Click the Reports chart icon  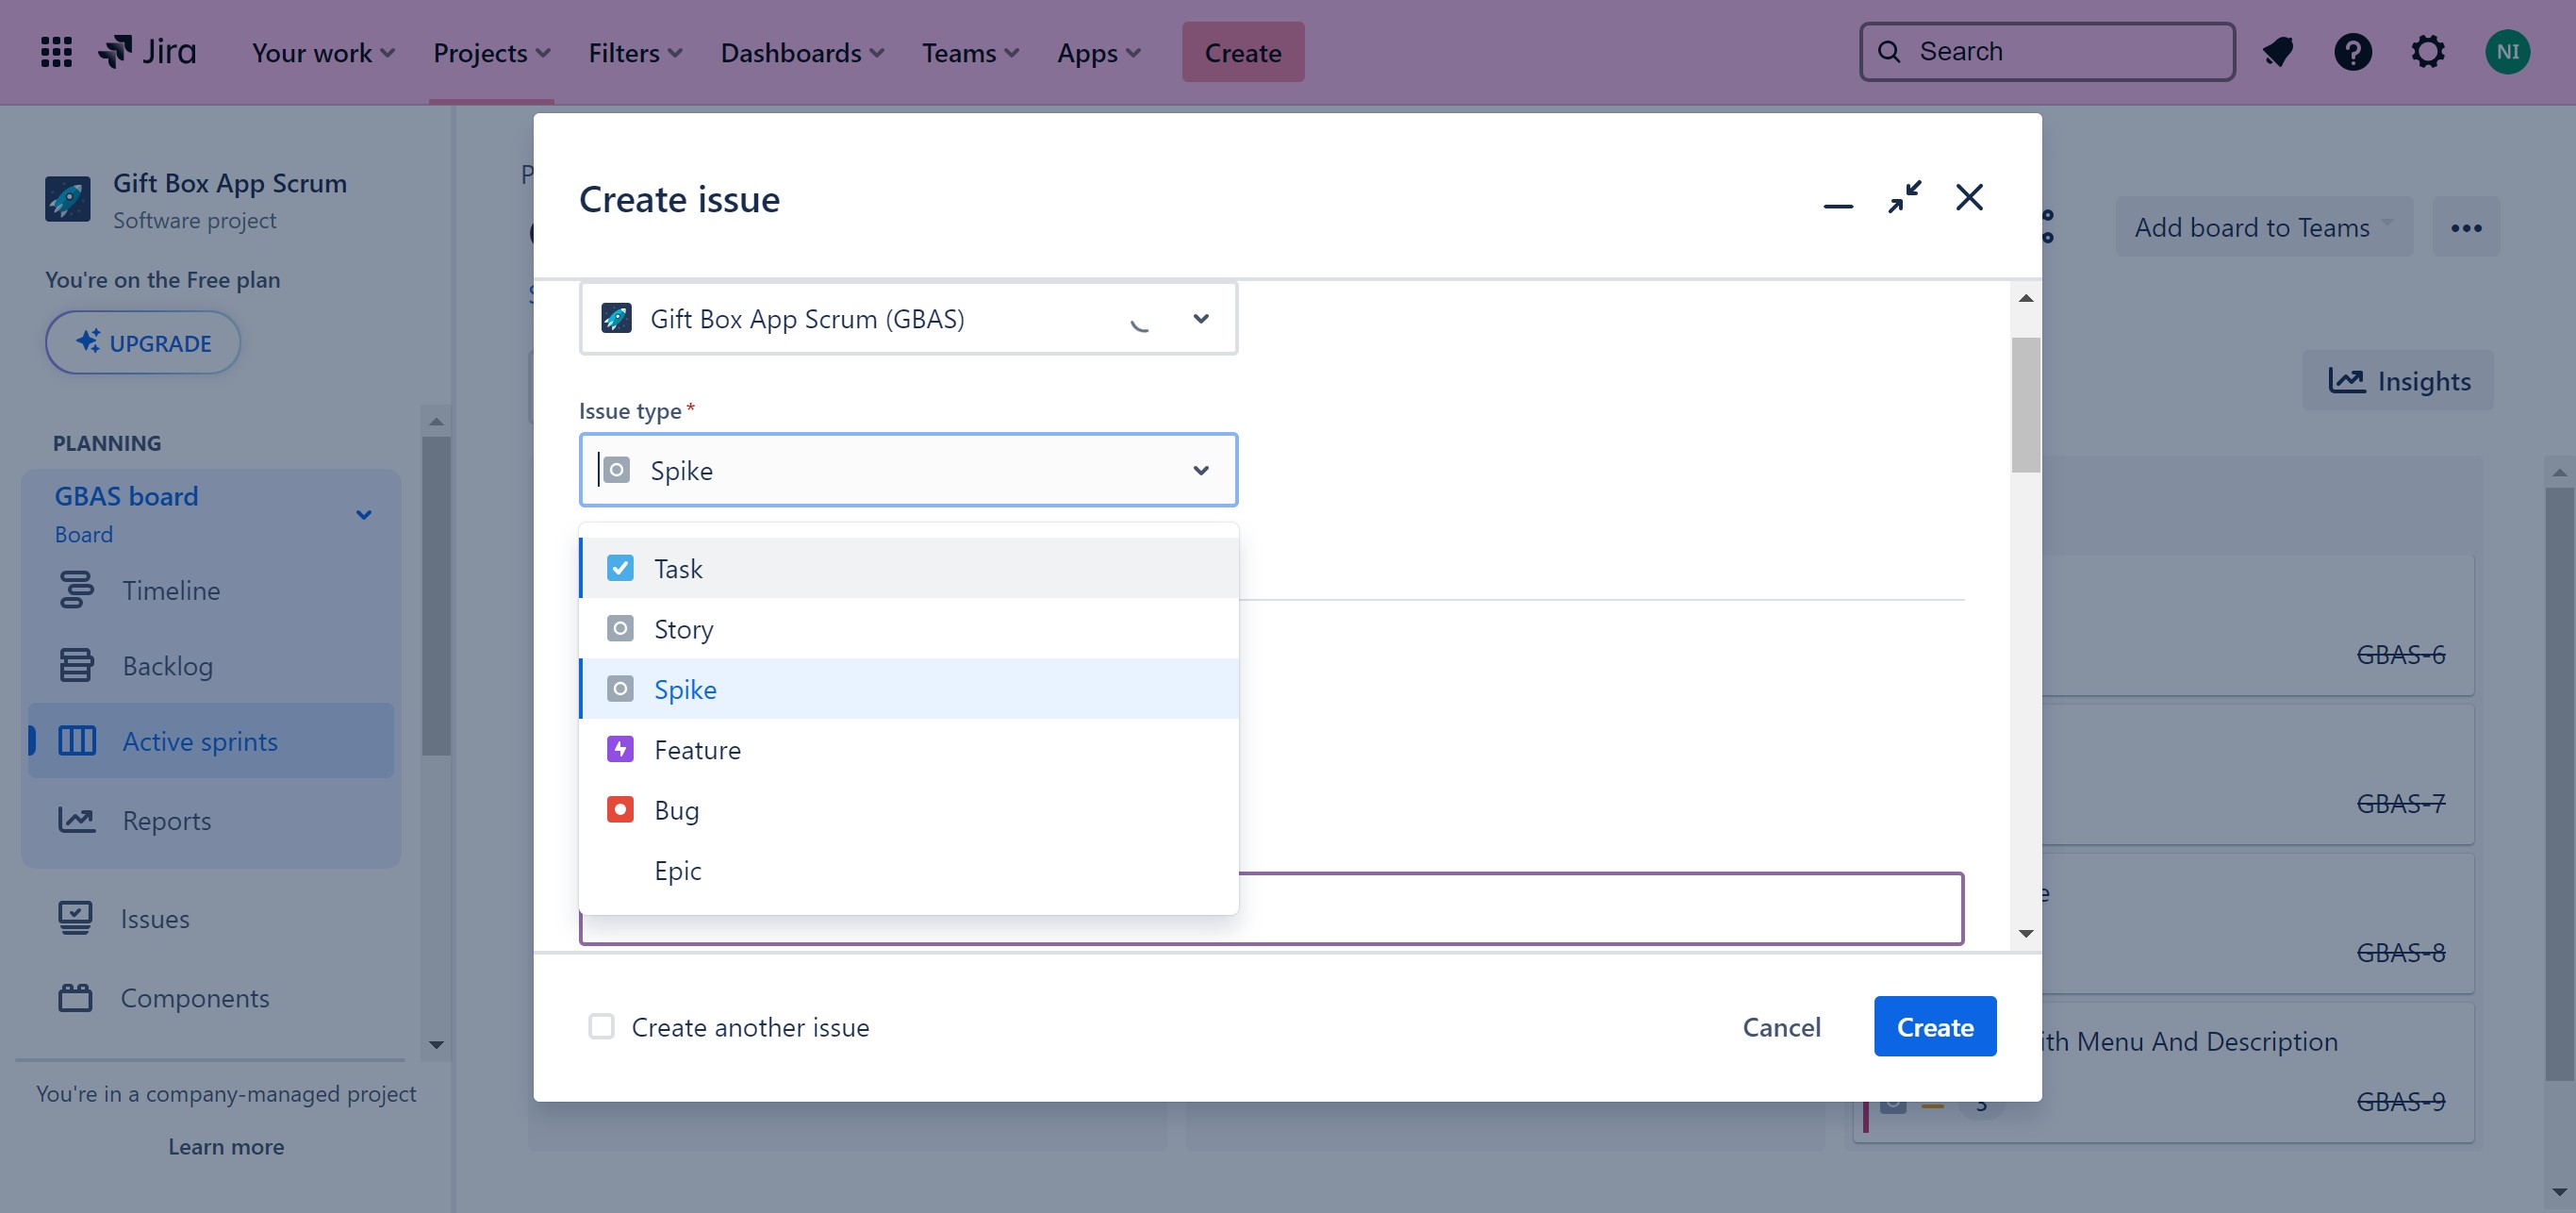tap(76, 821)
